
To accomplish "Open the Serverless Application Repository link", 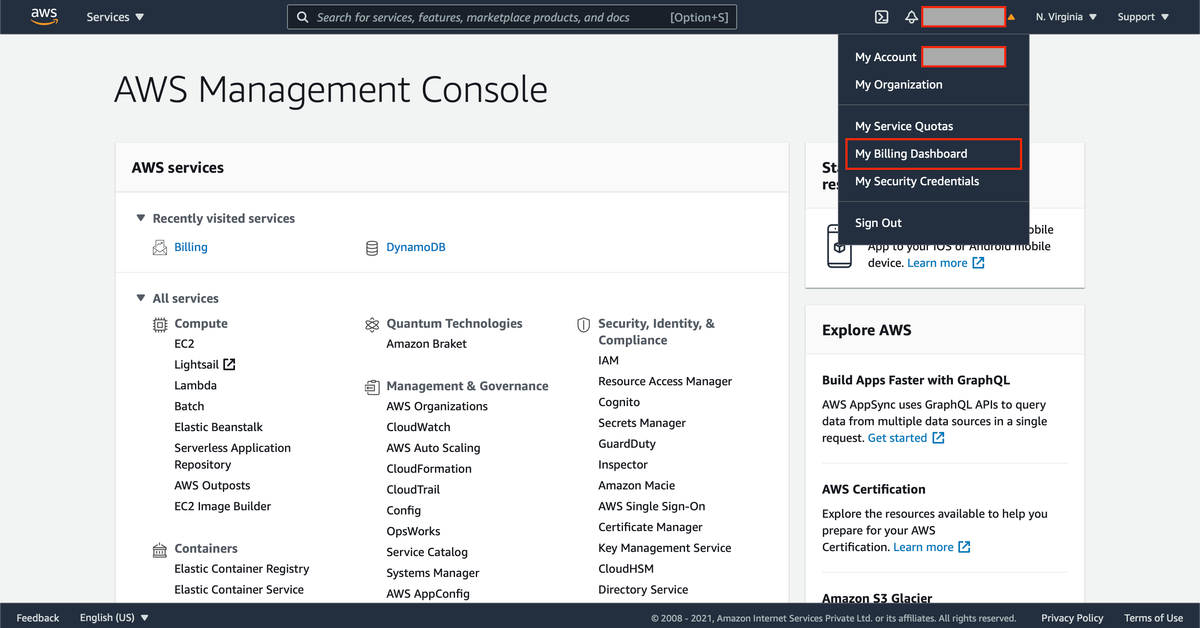I will (232, 456).
